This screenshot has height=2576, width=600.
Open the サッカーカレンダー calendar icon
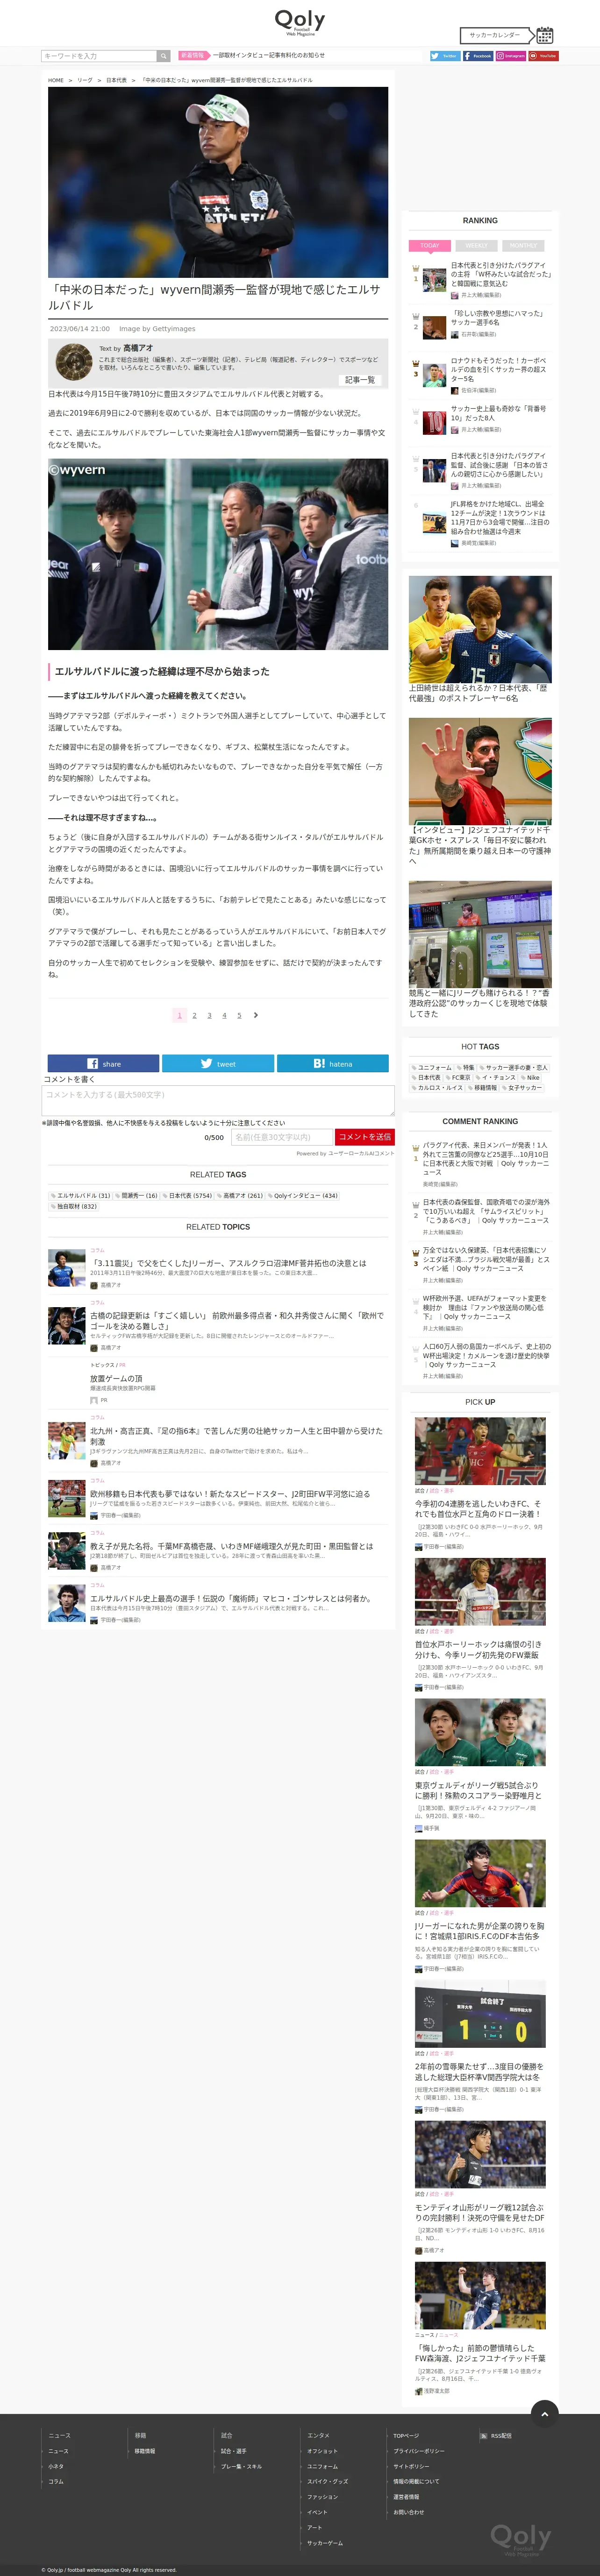coord(545,35)
